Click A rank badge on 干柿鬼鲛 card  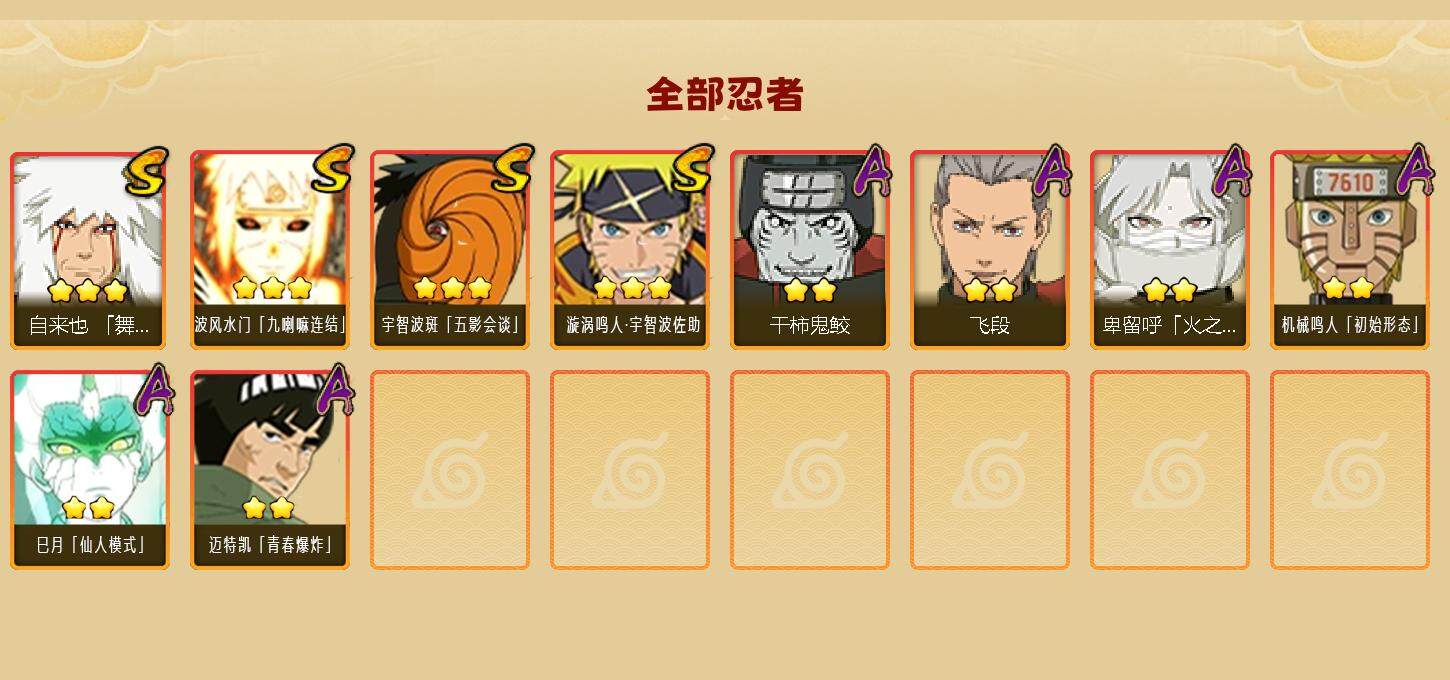871,170
